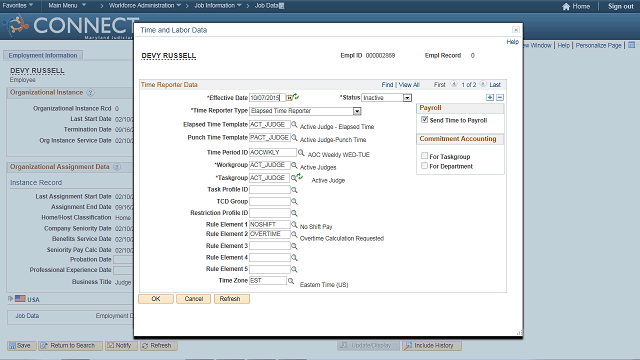Click the Workgroup lookup magnifier
Image resolution: width=640 pixels, height=360 pixels.
tap(294, 165)
